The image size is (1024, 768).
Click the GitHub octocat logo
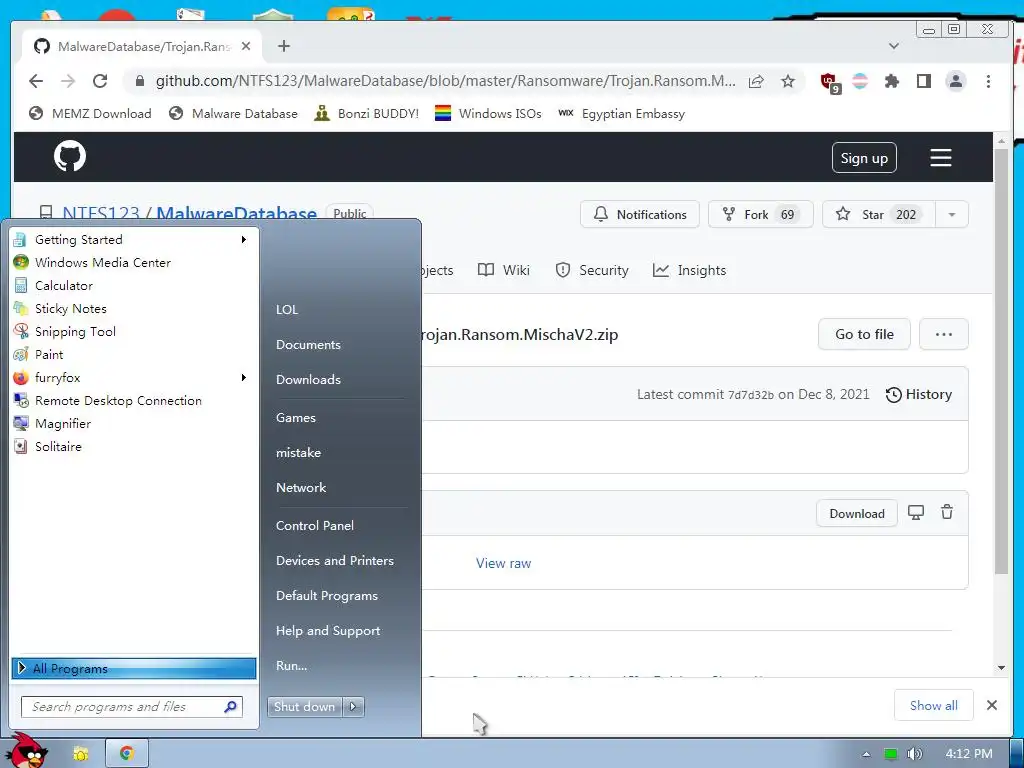(x=70, y=157)
